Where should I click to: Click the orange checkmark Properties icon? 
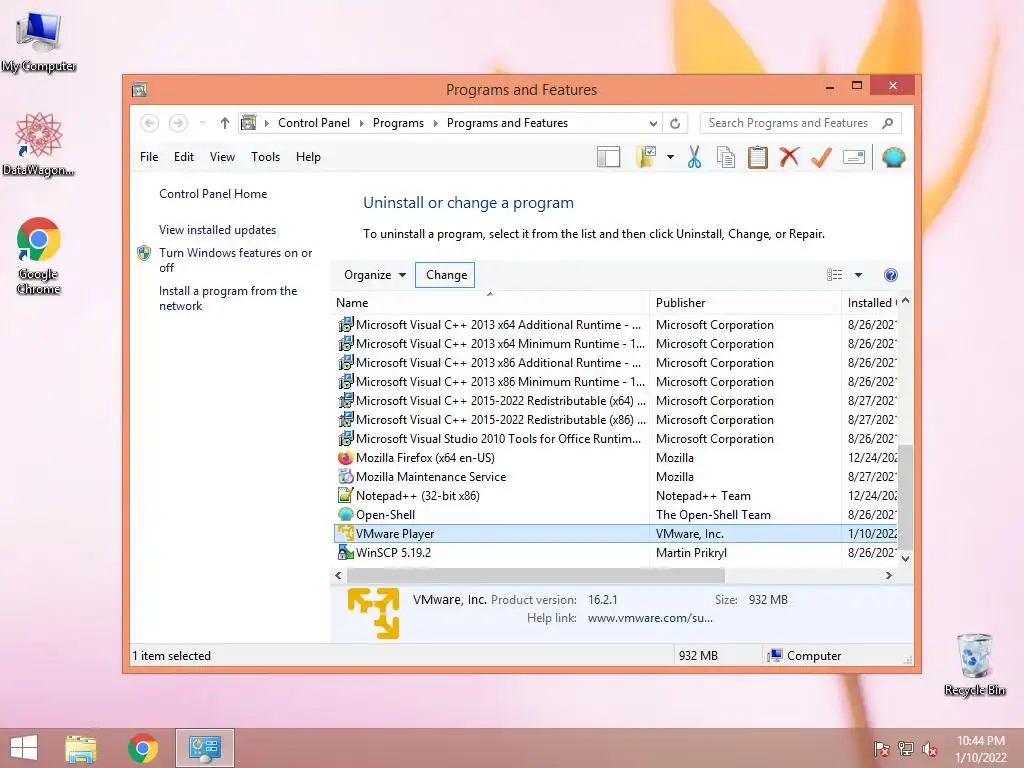(821, 157)
